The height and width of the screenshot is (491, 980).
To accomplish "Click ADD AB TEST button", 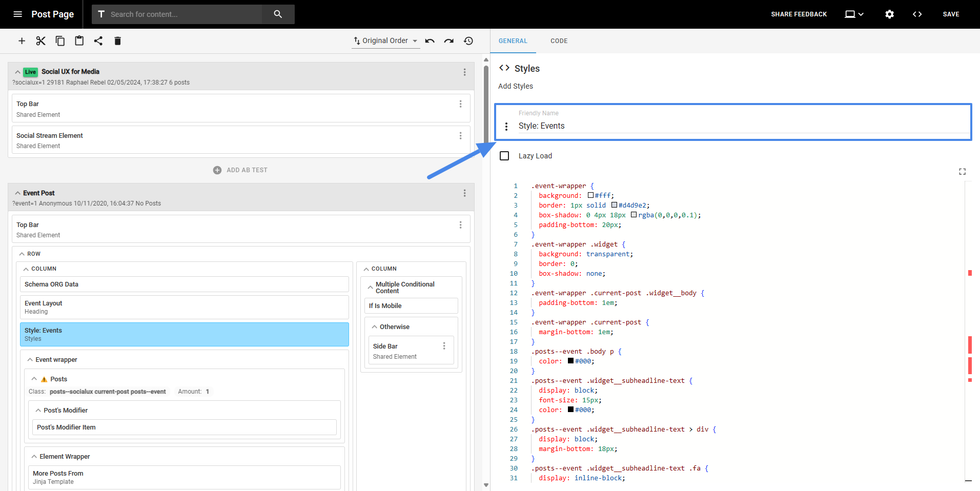I will click(x=240, y=170).
